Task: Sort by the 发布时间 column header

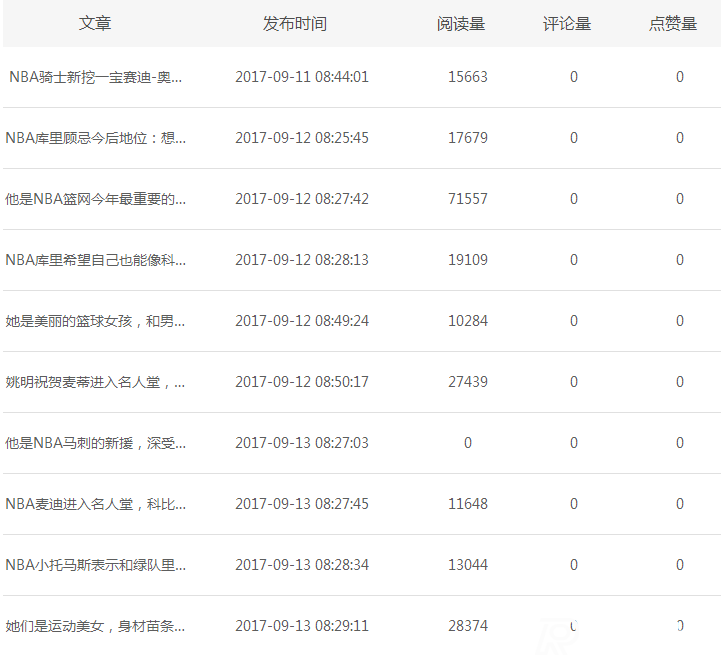Action: tap(295, 23)
